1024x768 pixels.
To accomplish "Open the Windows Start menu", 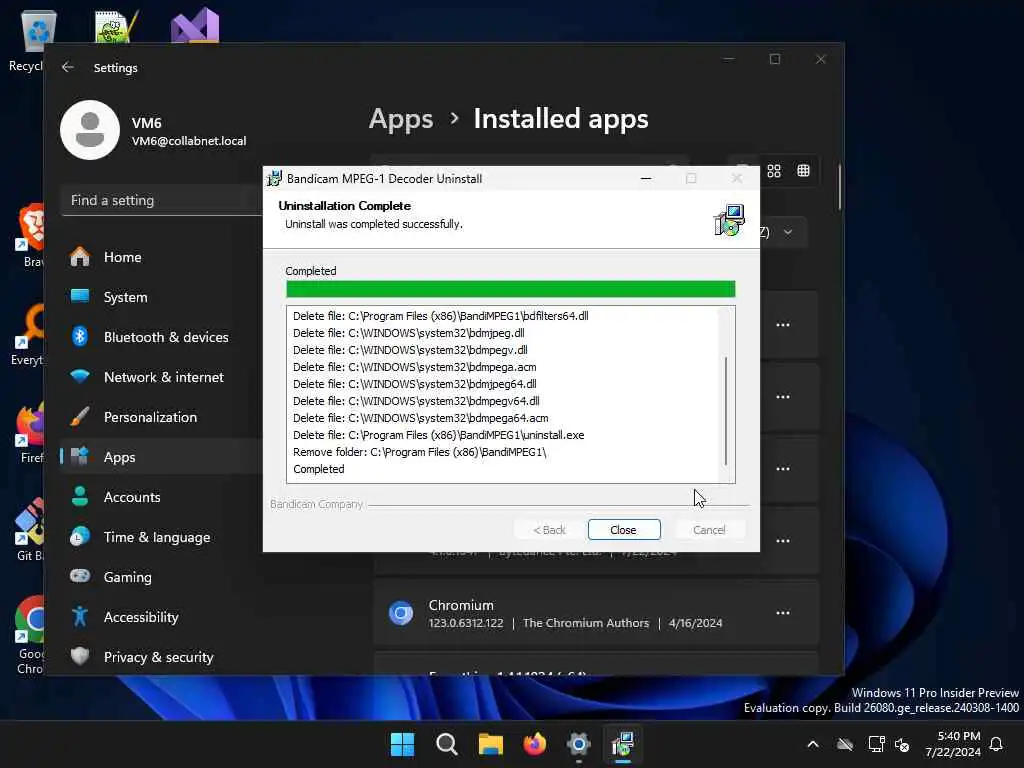I will click(402, 744).
